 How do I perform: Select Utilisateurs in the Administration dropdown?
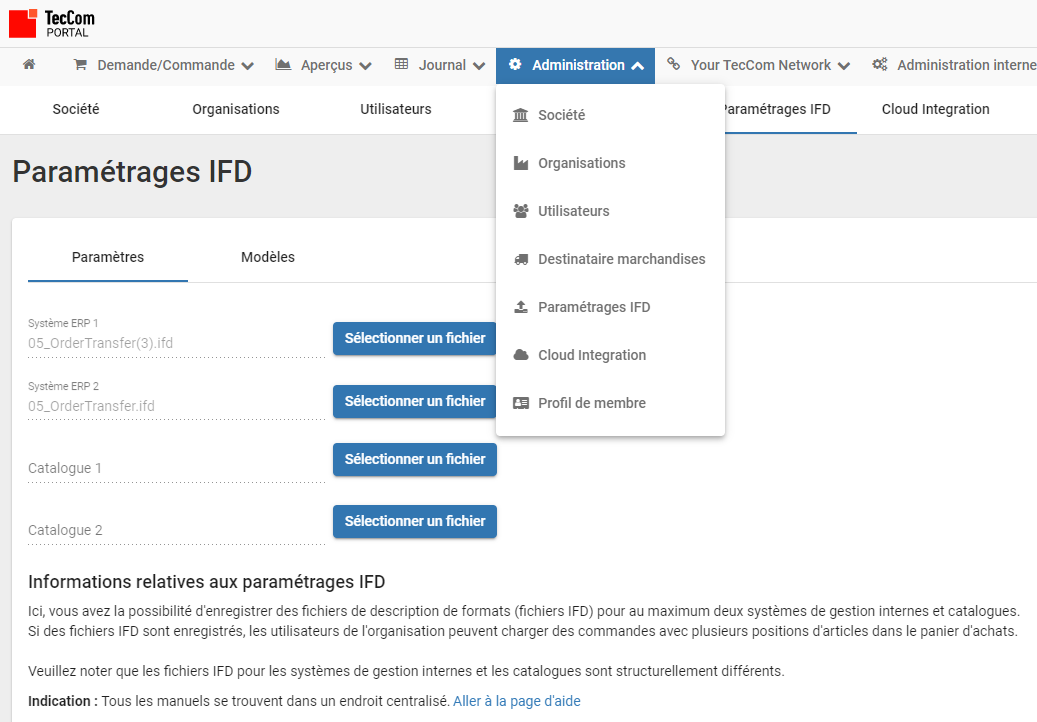coord(610,211)
